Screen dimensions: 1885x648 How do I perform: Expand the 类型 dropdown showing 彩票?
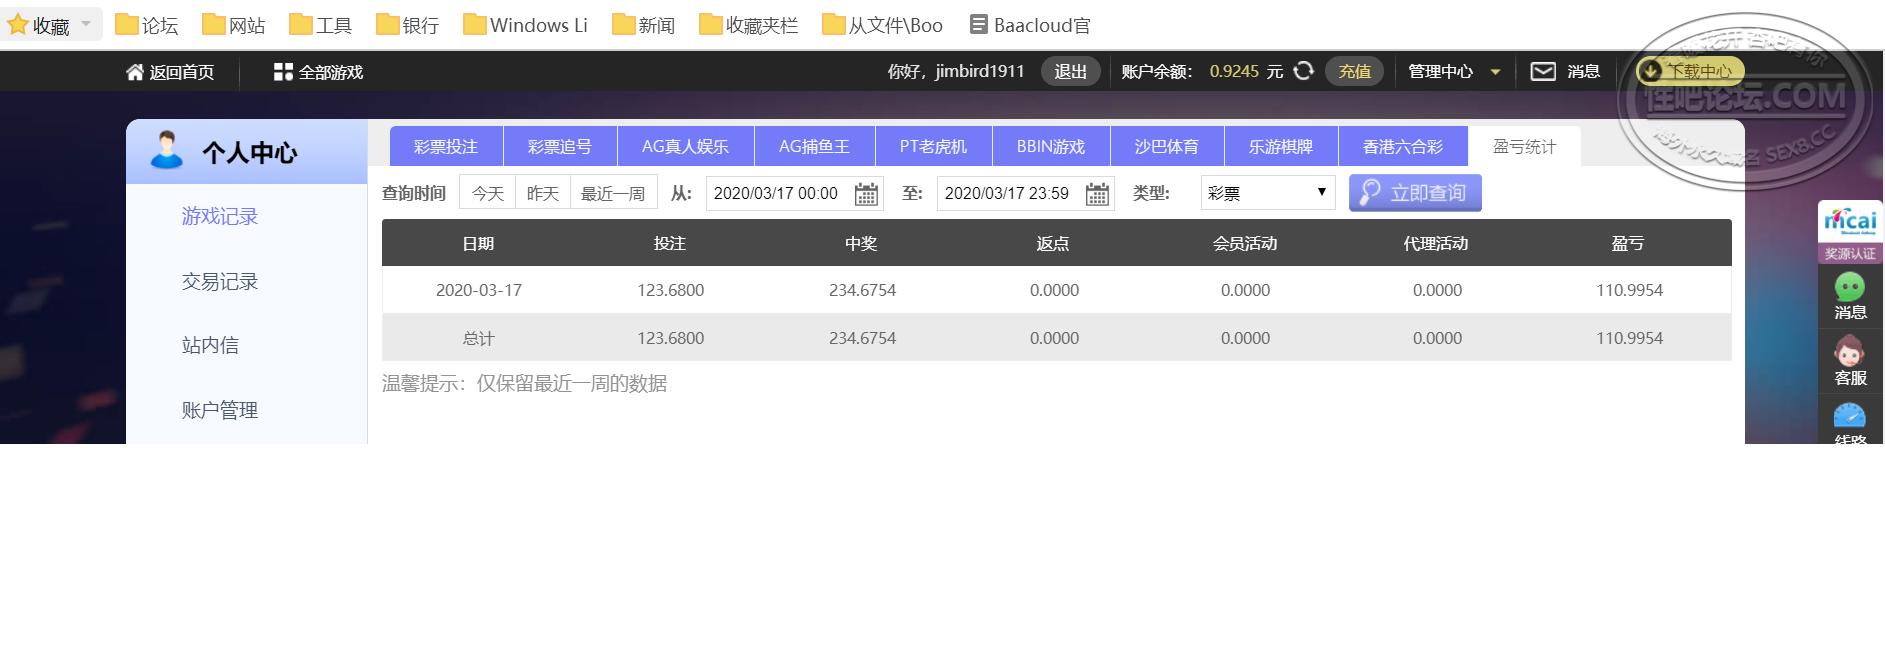(x=1267, y=193)
